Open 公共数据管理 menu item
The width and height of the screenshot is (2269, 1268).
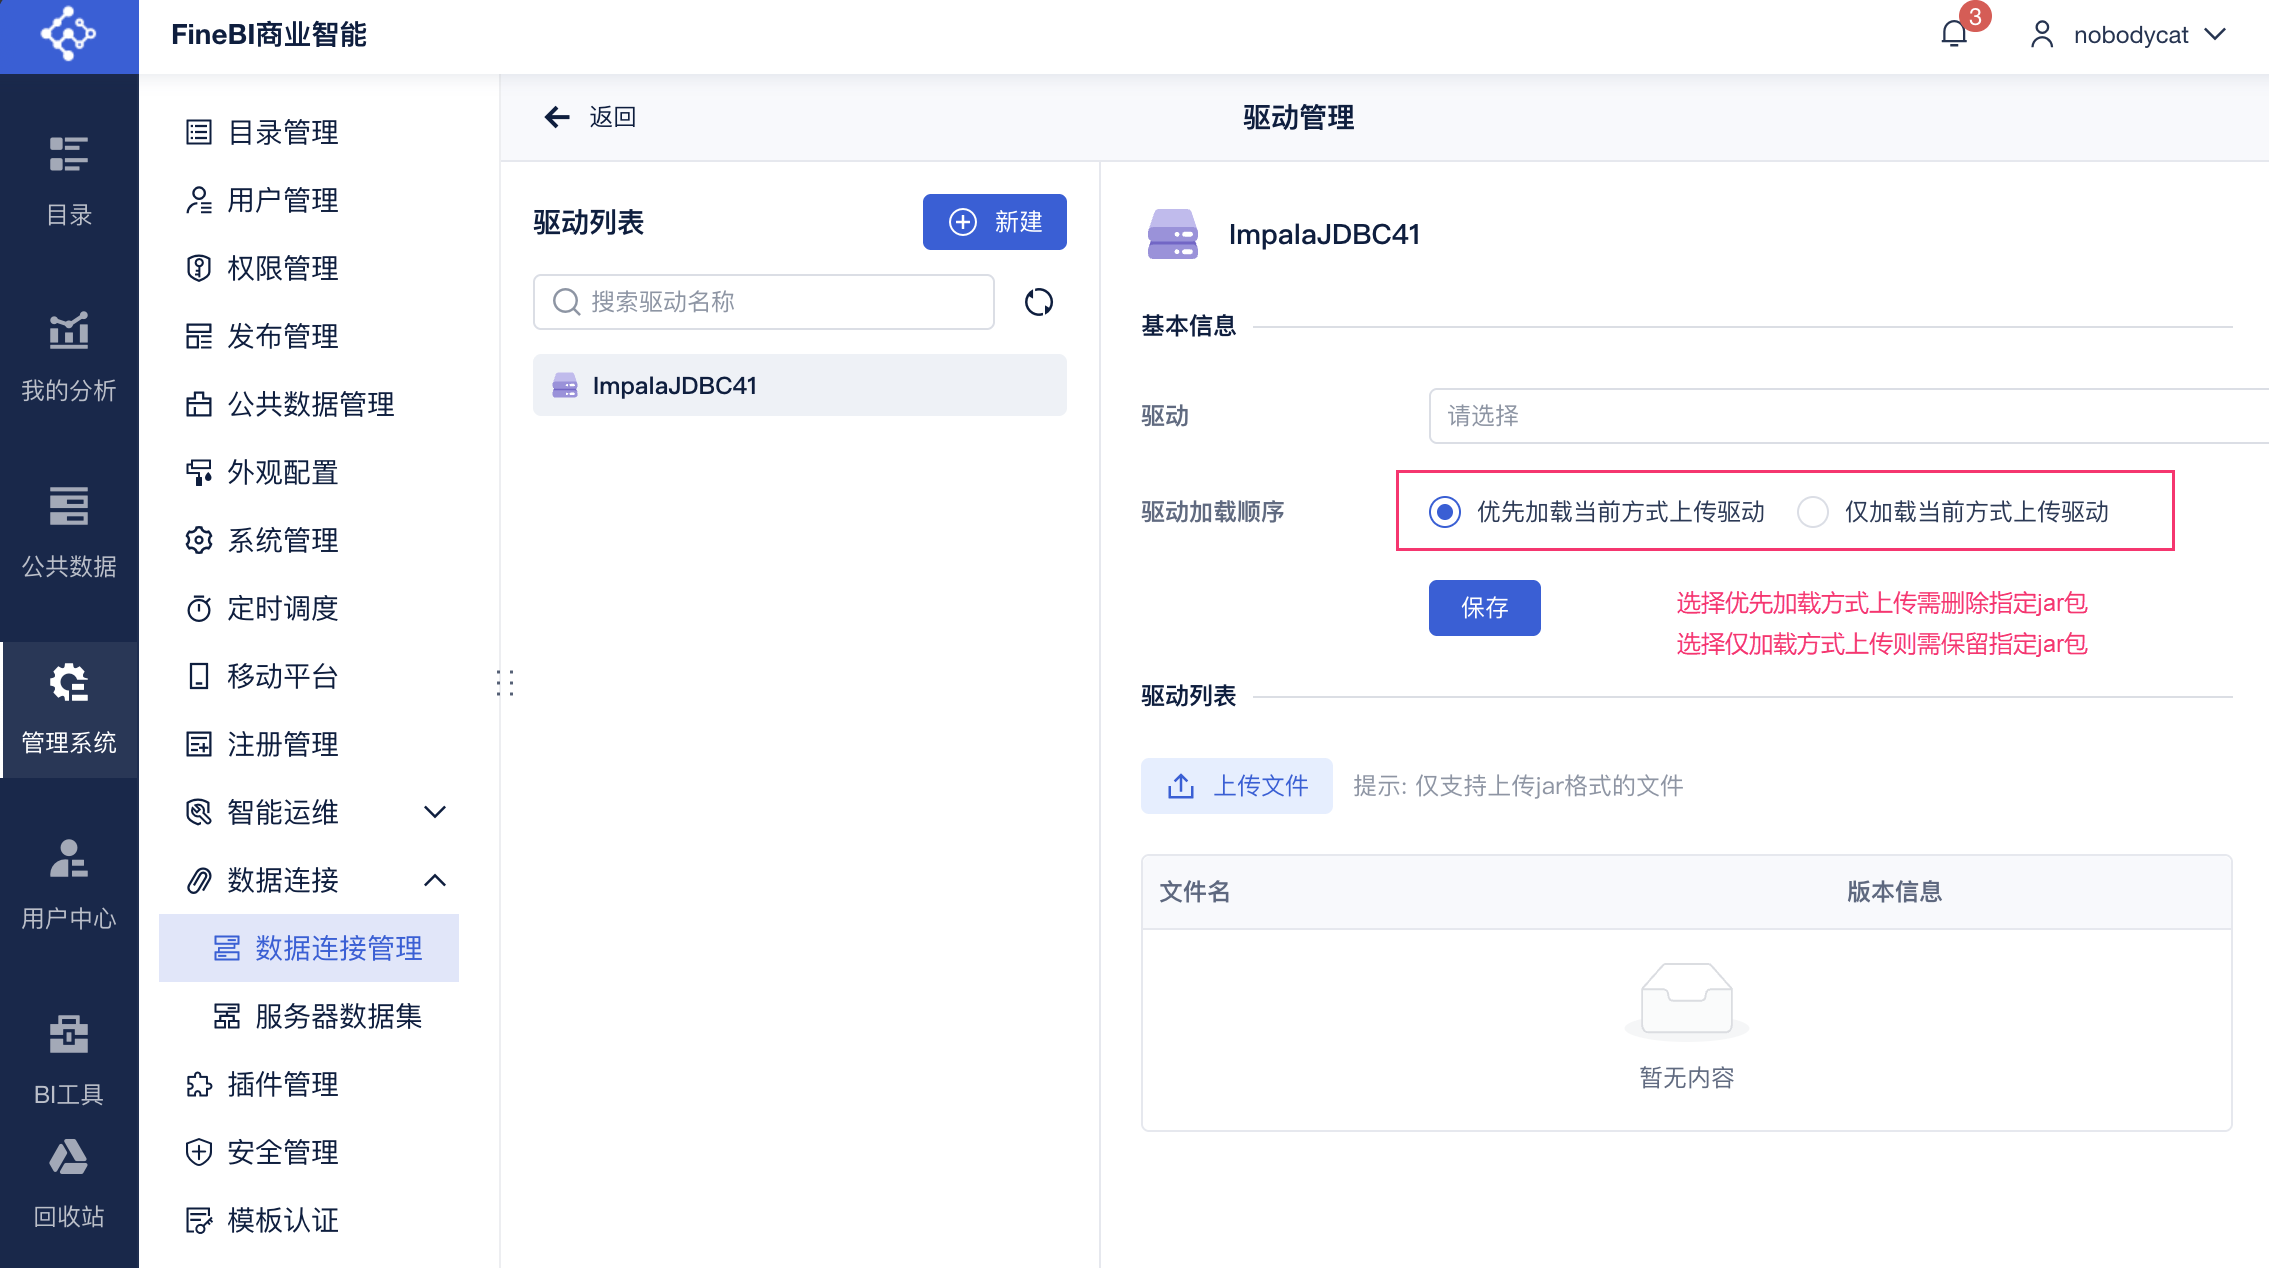tap(309, 404)
